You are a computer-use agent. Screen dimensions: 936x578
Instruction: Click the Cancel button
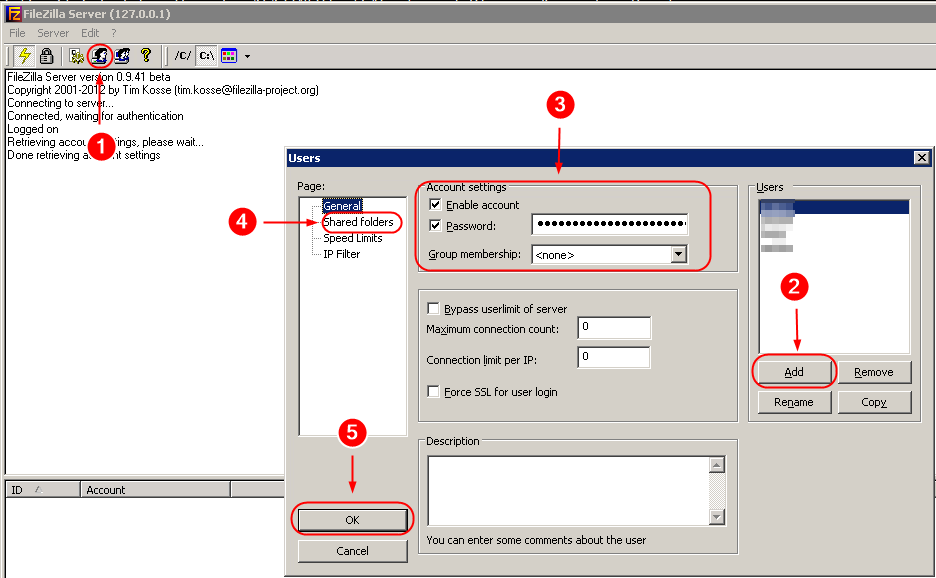pyautogui.click(x=352, y=551)
